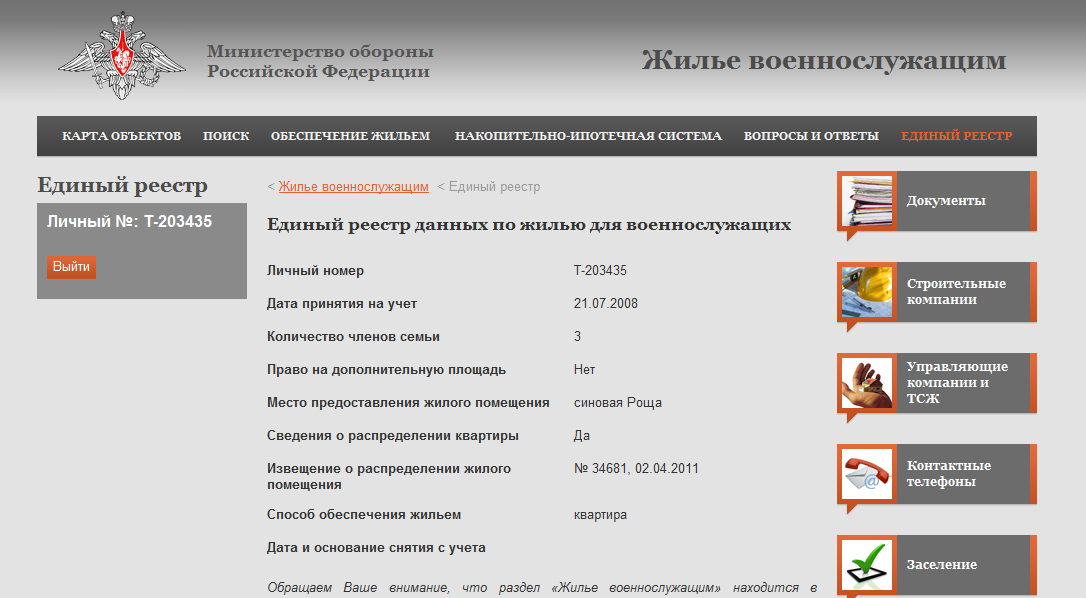
Task: Open Строительные компании sidebar label
Action: point(956,292)
